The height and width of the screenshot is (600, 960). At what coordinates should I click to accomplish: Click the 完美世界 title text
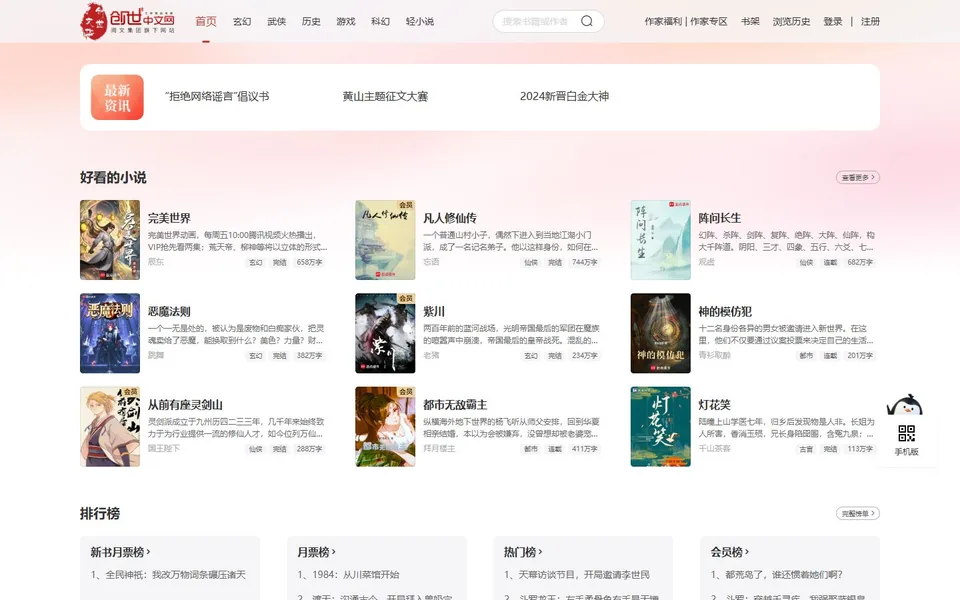[x=170, y=219]
